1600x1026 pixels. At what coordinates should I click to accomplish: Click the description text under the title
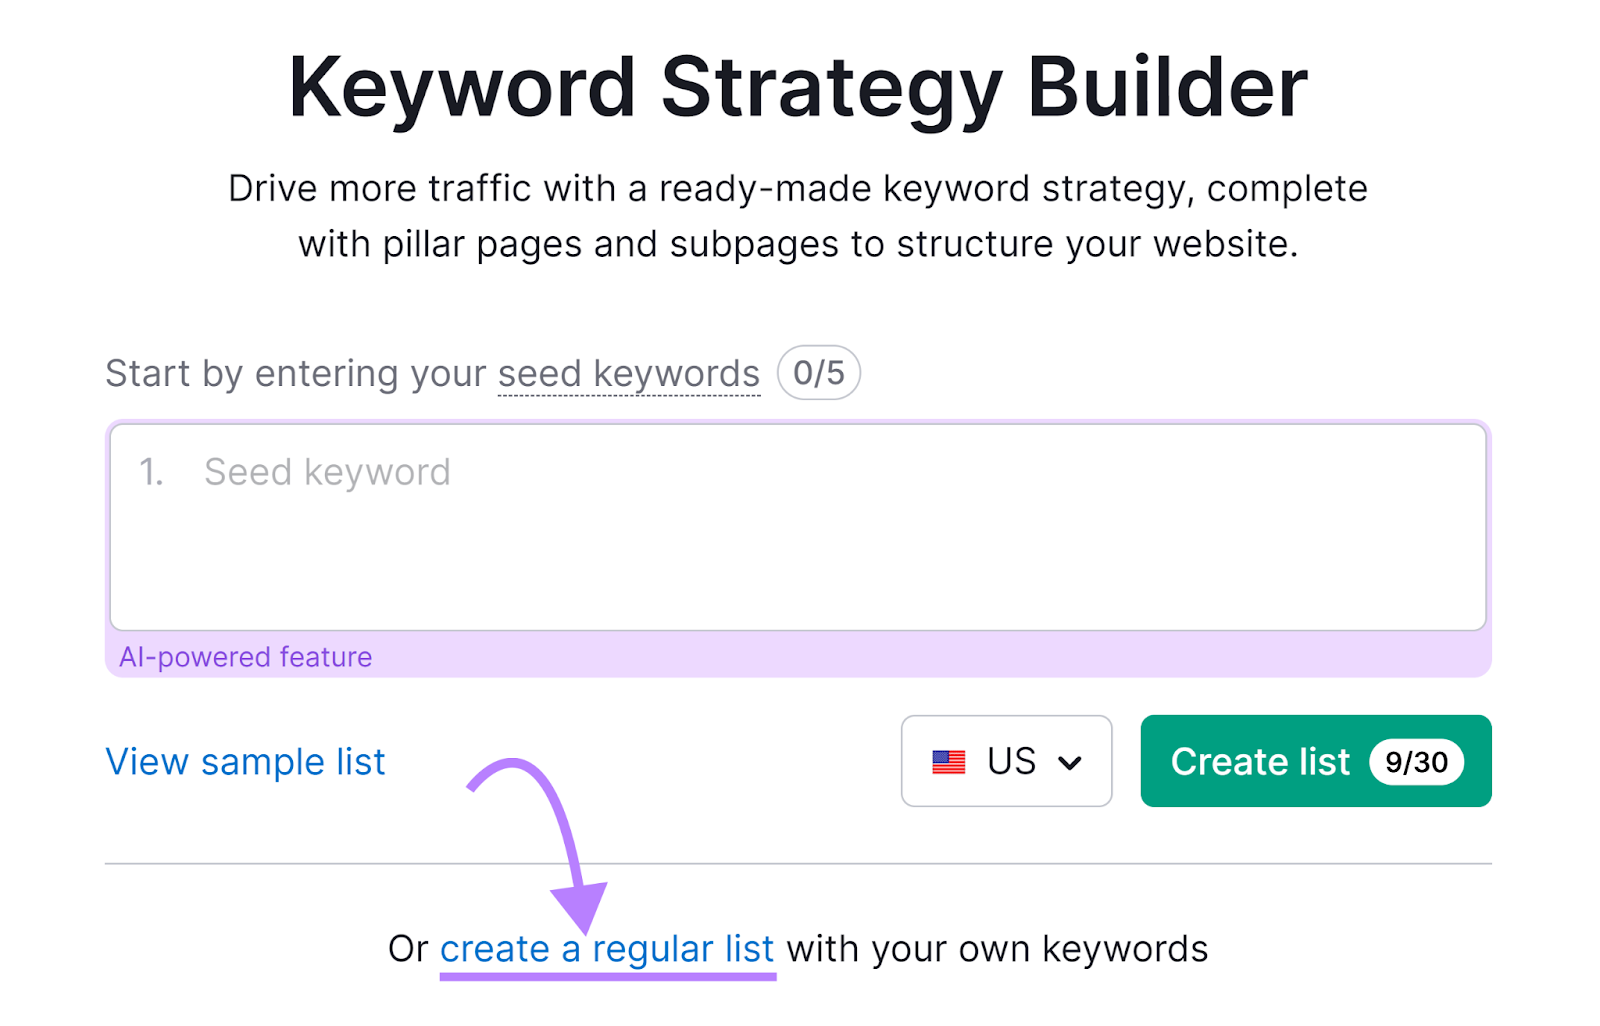pos(799,215)
